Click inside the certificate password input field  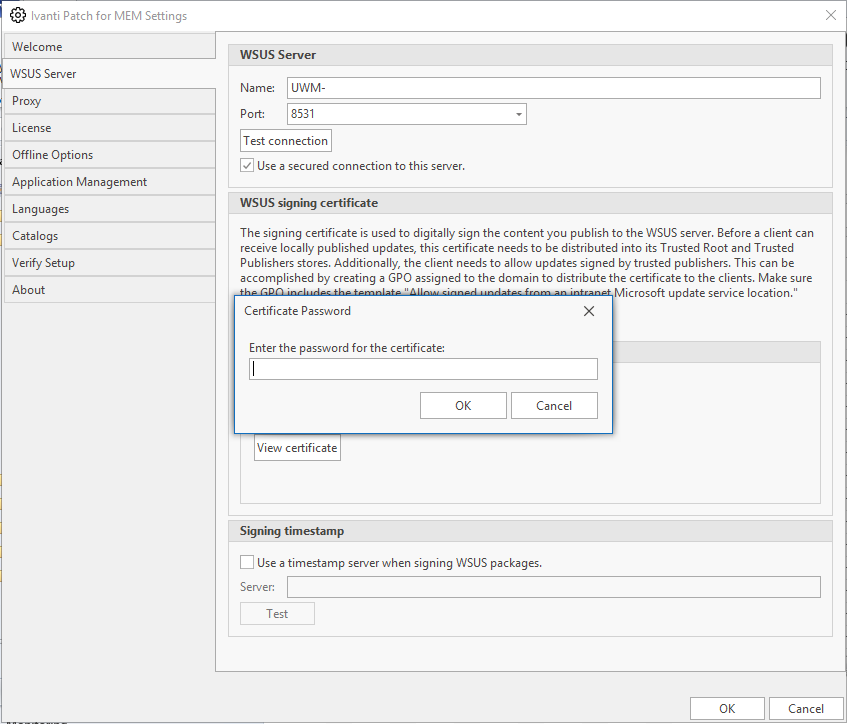(423, 369)
